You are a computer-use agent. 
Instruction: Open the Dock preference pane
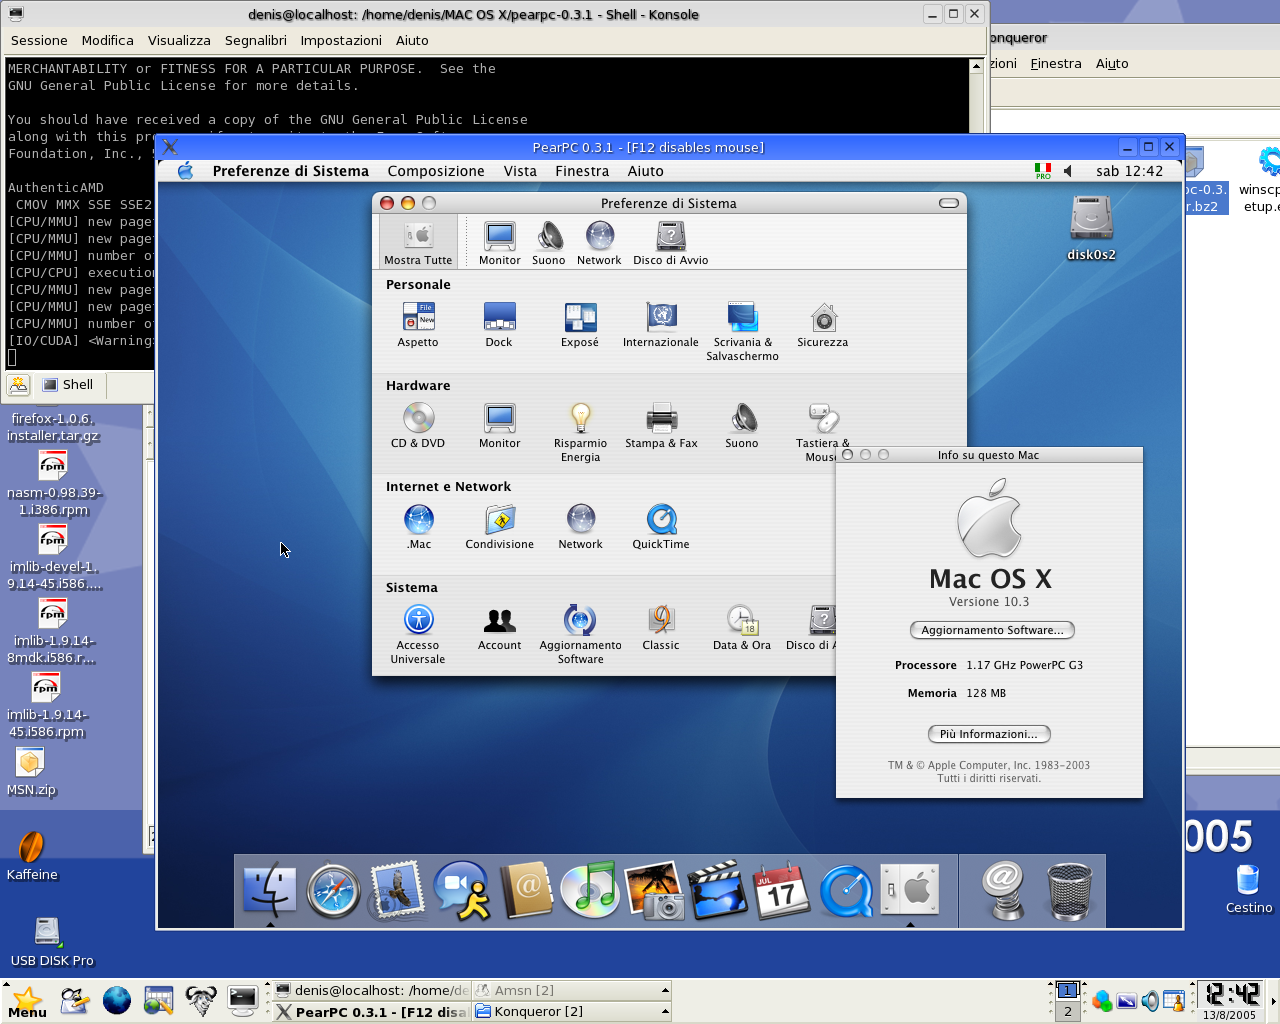click(499, 325)
